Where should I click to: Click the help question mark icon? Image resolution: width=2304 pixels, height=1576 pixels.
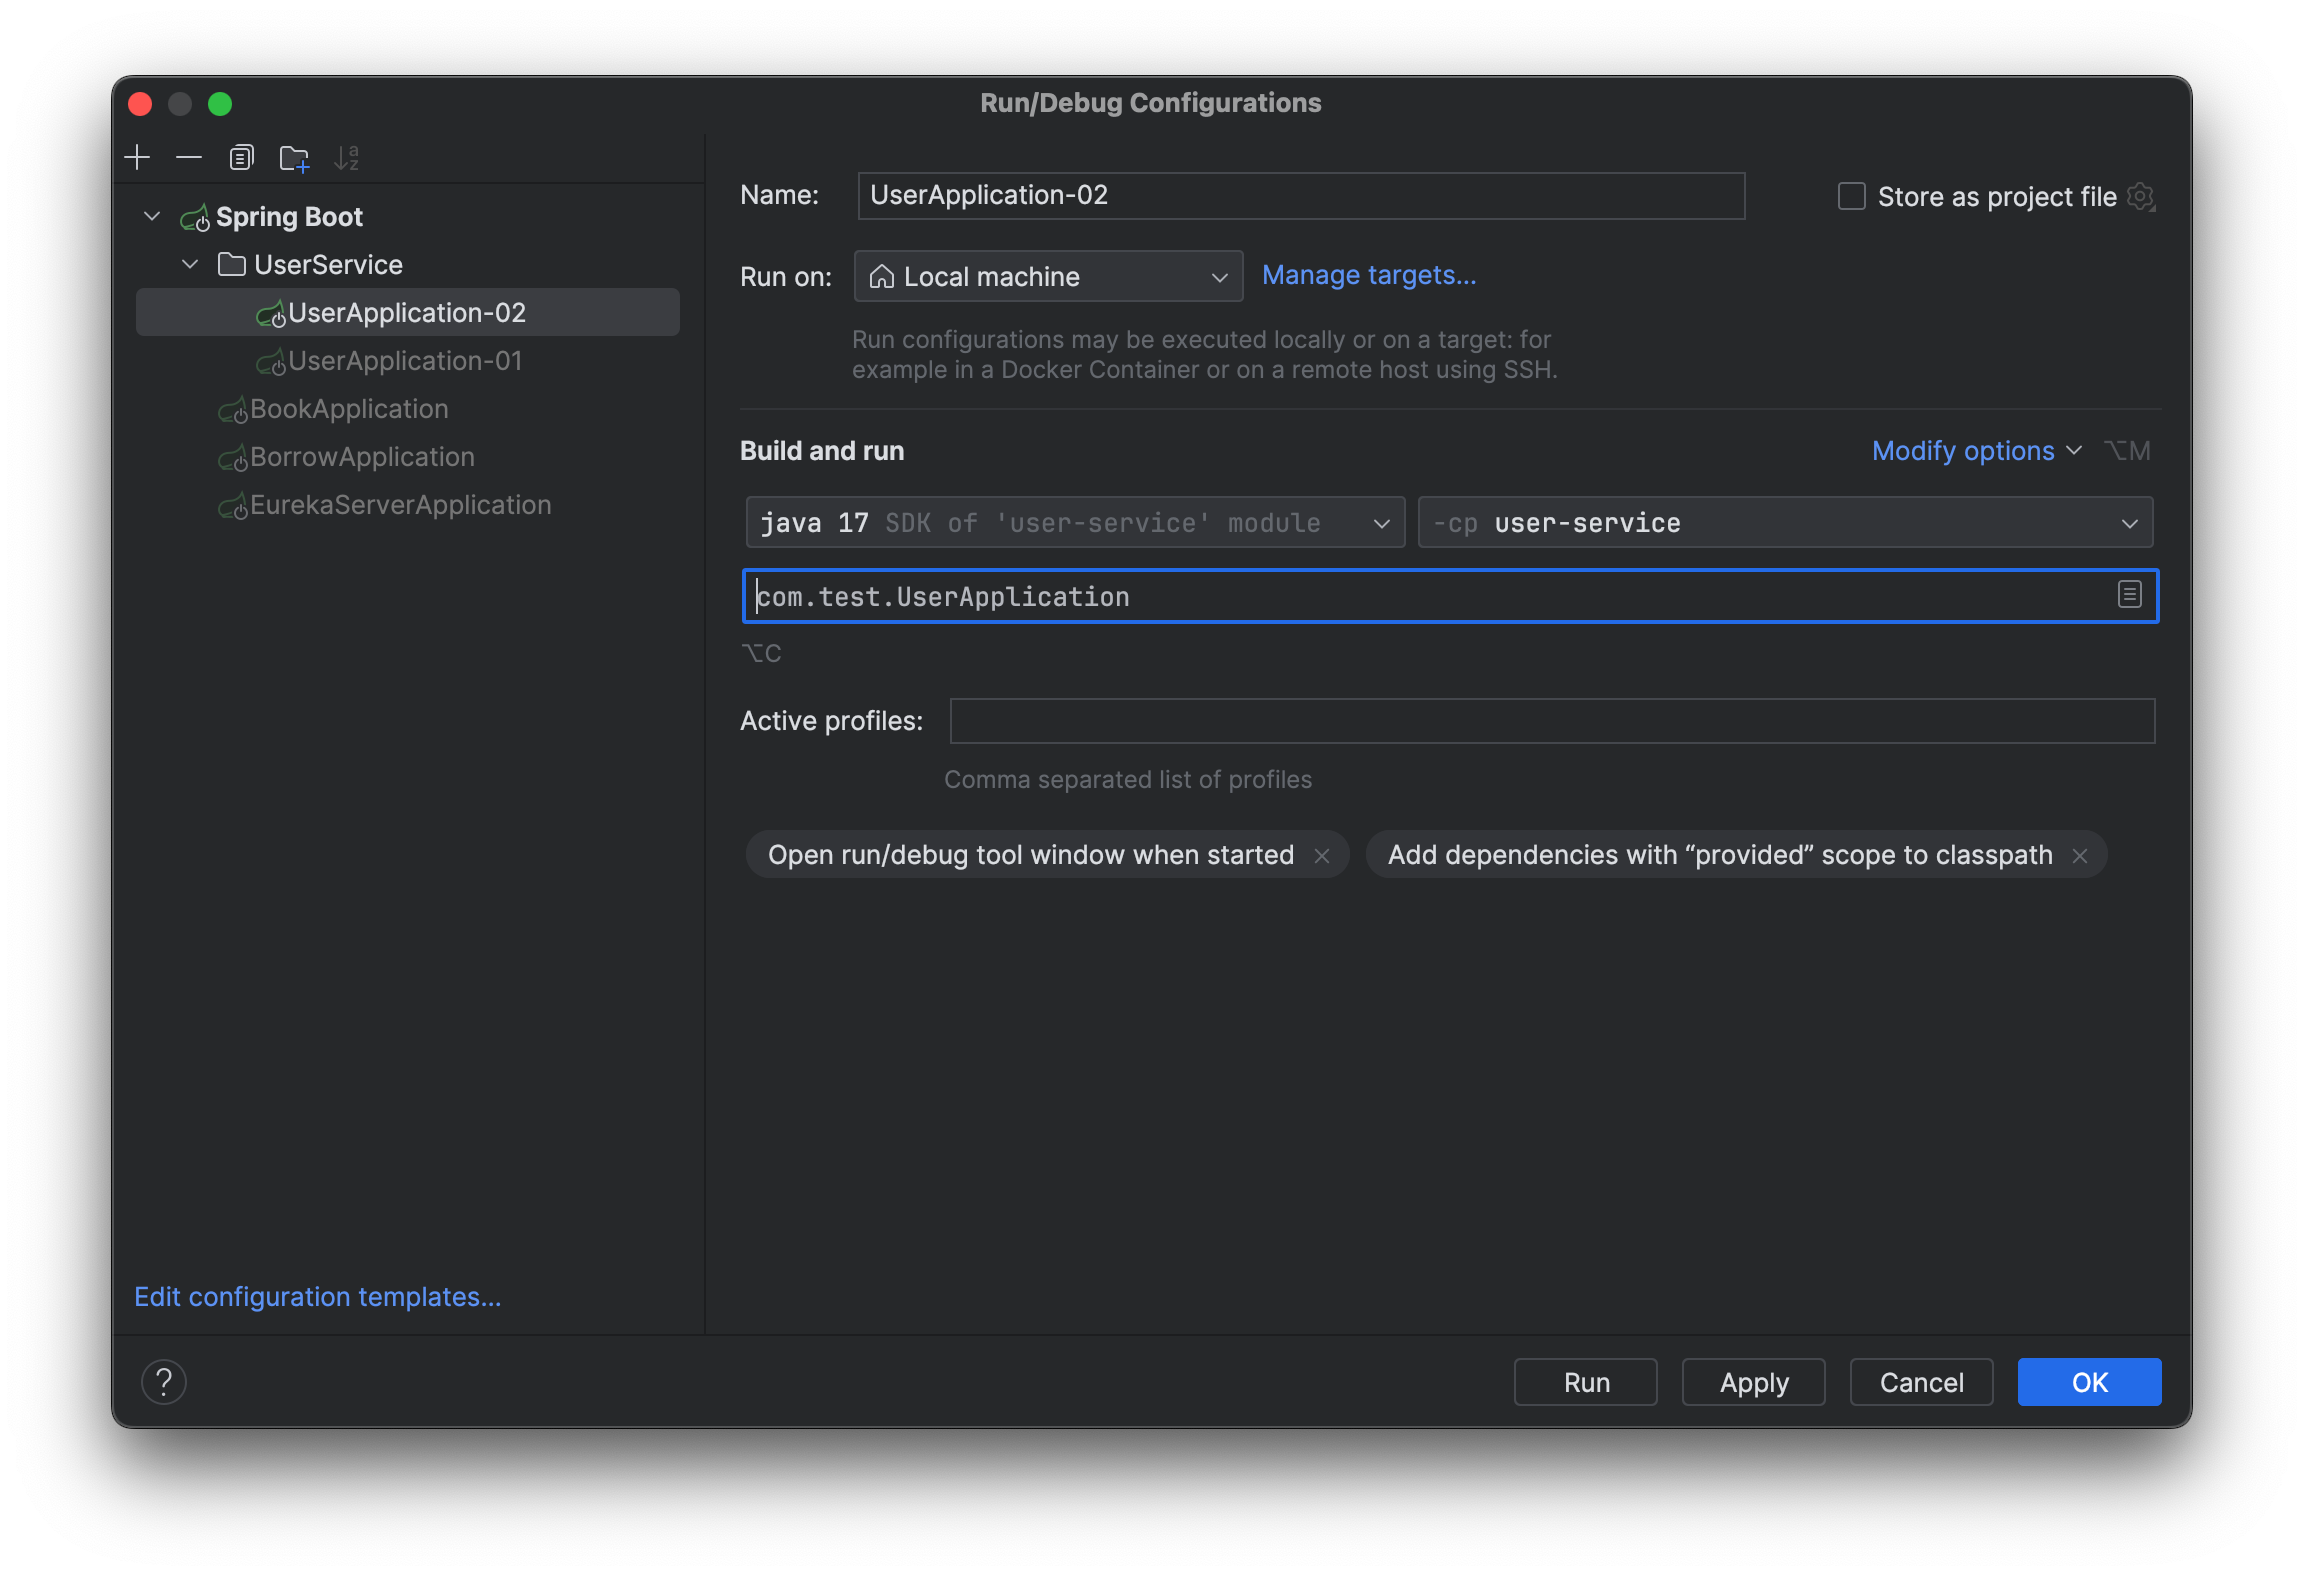pos(163,1382)
